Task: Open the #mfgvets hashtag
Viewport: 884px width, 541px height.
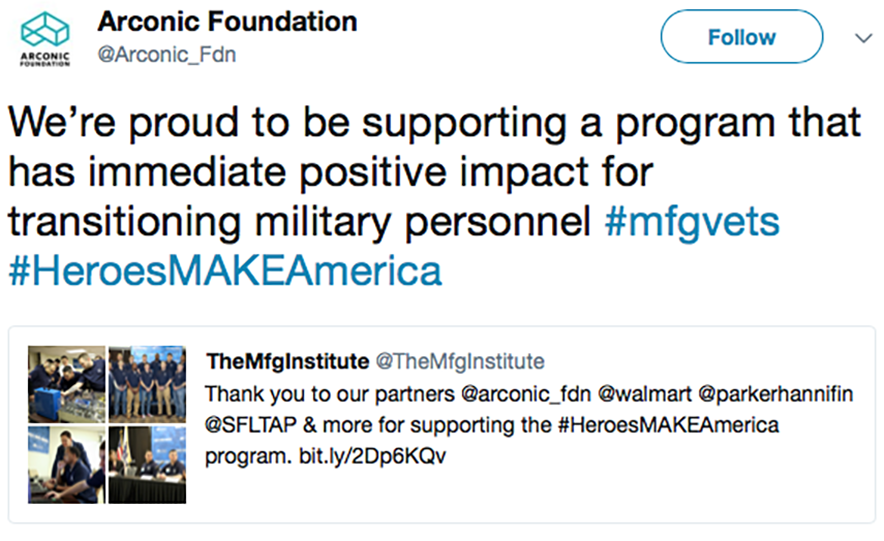Action: (x=692, y=221)
